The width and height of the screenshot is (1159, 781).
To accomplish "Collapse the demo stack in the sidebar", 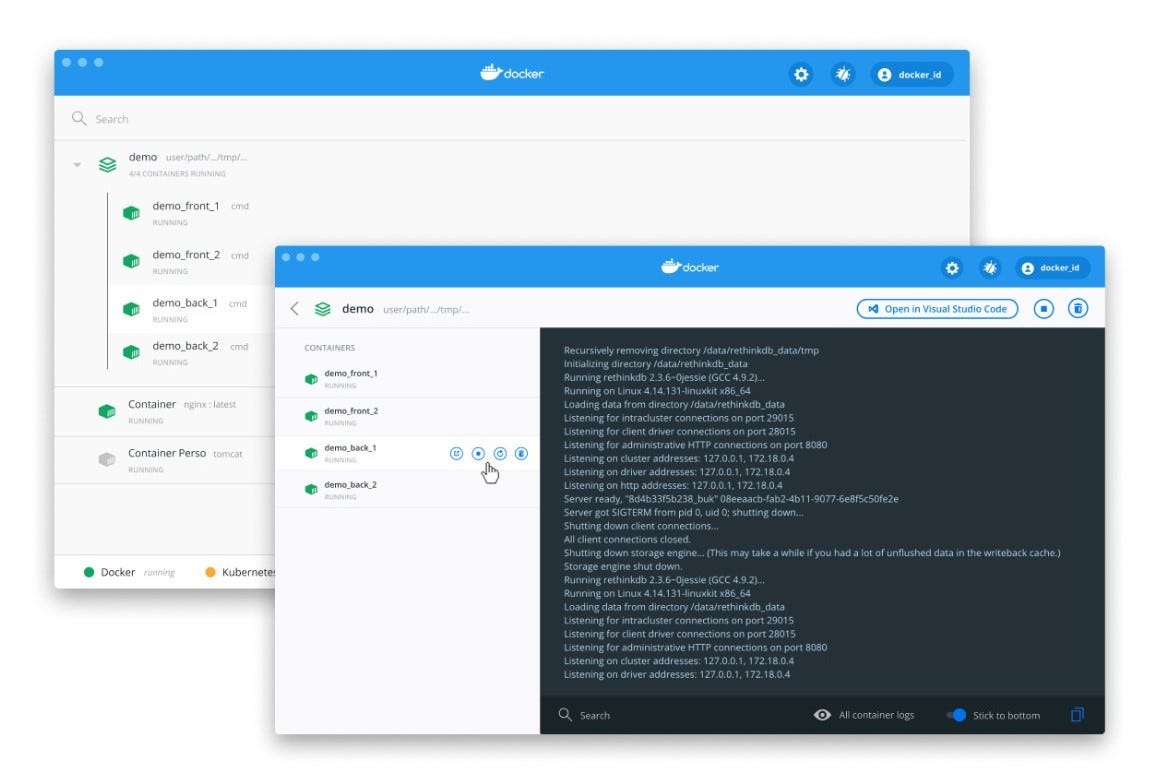I will point(77,164).
